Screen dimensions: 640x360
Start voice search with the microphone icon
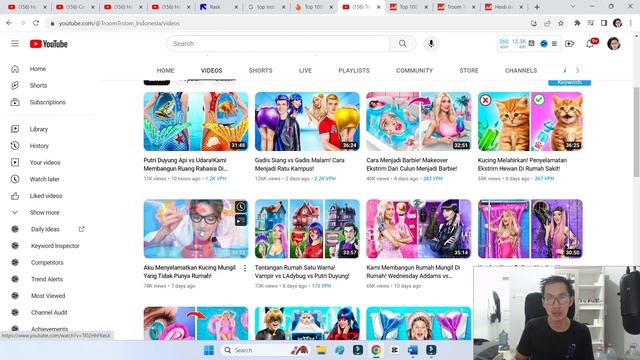point(431,44)
